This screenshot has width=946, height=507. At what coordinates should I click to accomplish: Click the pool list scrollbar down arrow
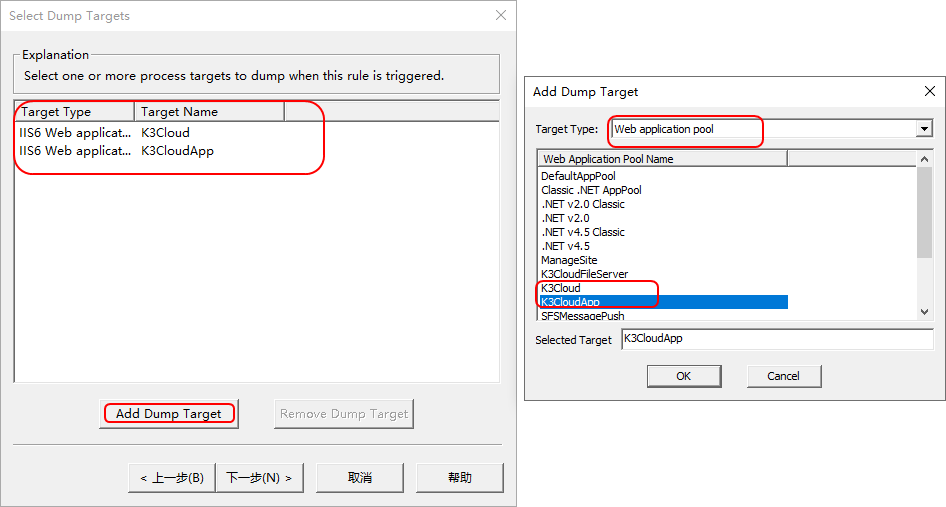(924, 312)
